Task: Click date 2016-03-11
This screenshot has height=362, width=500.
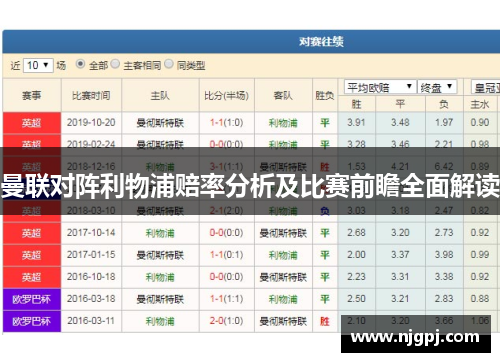Action: [91, 321]
